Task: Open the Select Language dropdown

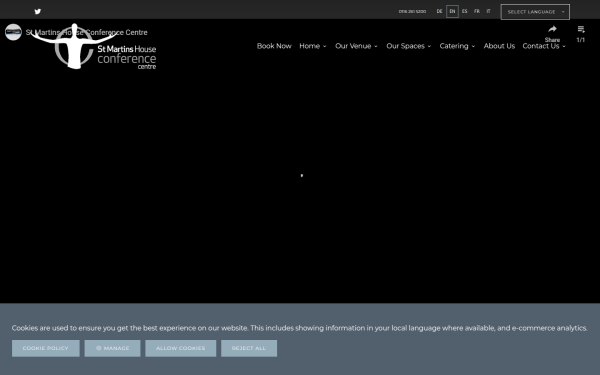Action: 535,12
